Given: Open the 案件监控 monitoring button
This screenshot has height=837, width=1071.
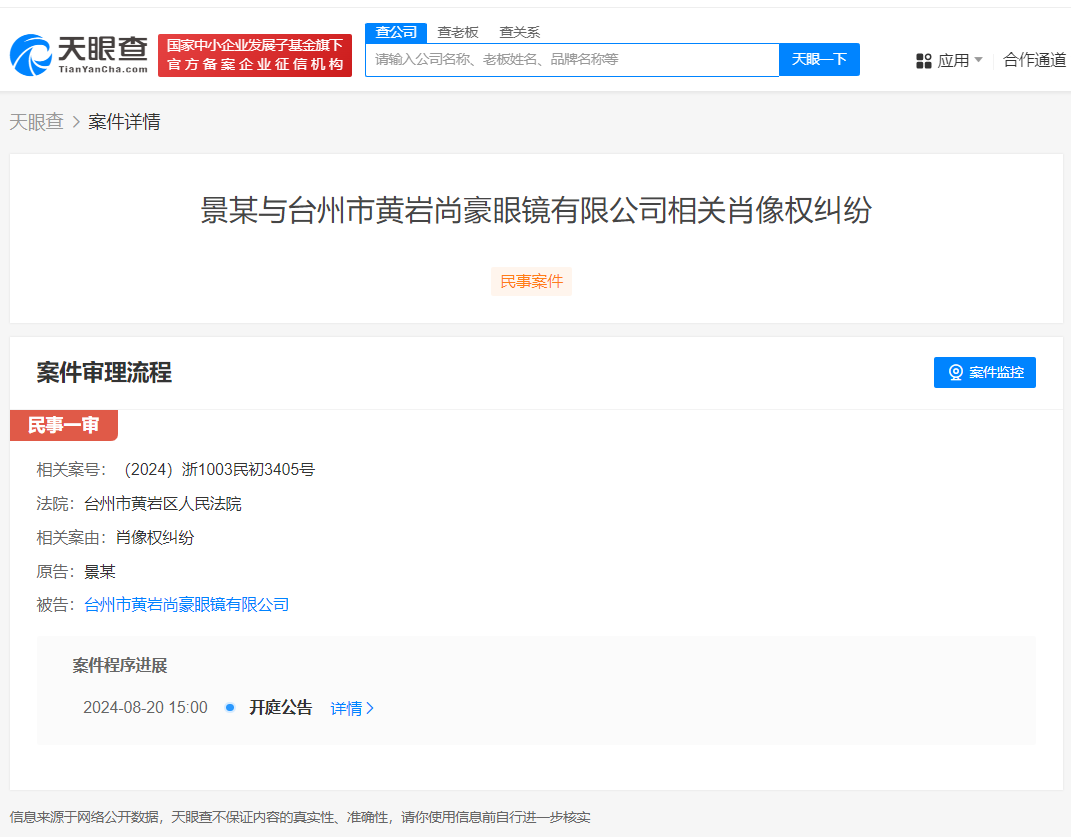Looking at the screenshot, I should (x=985, y=372).
